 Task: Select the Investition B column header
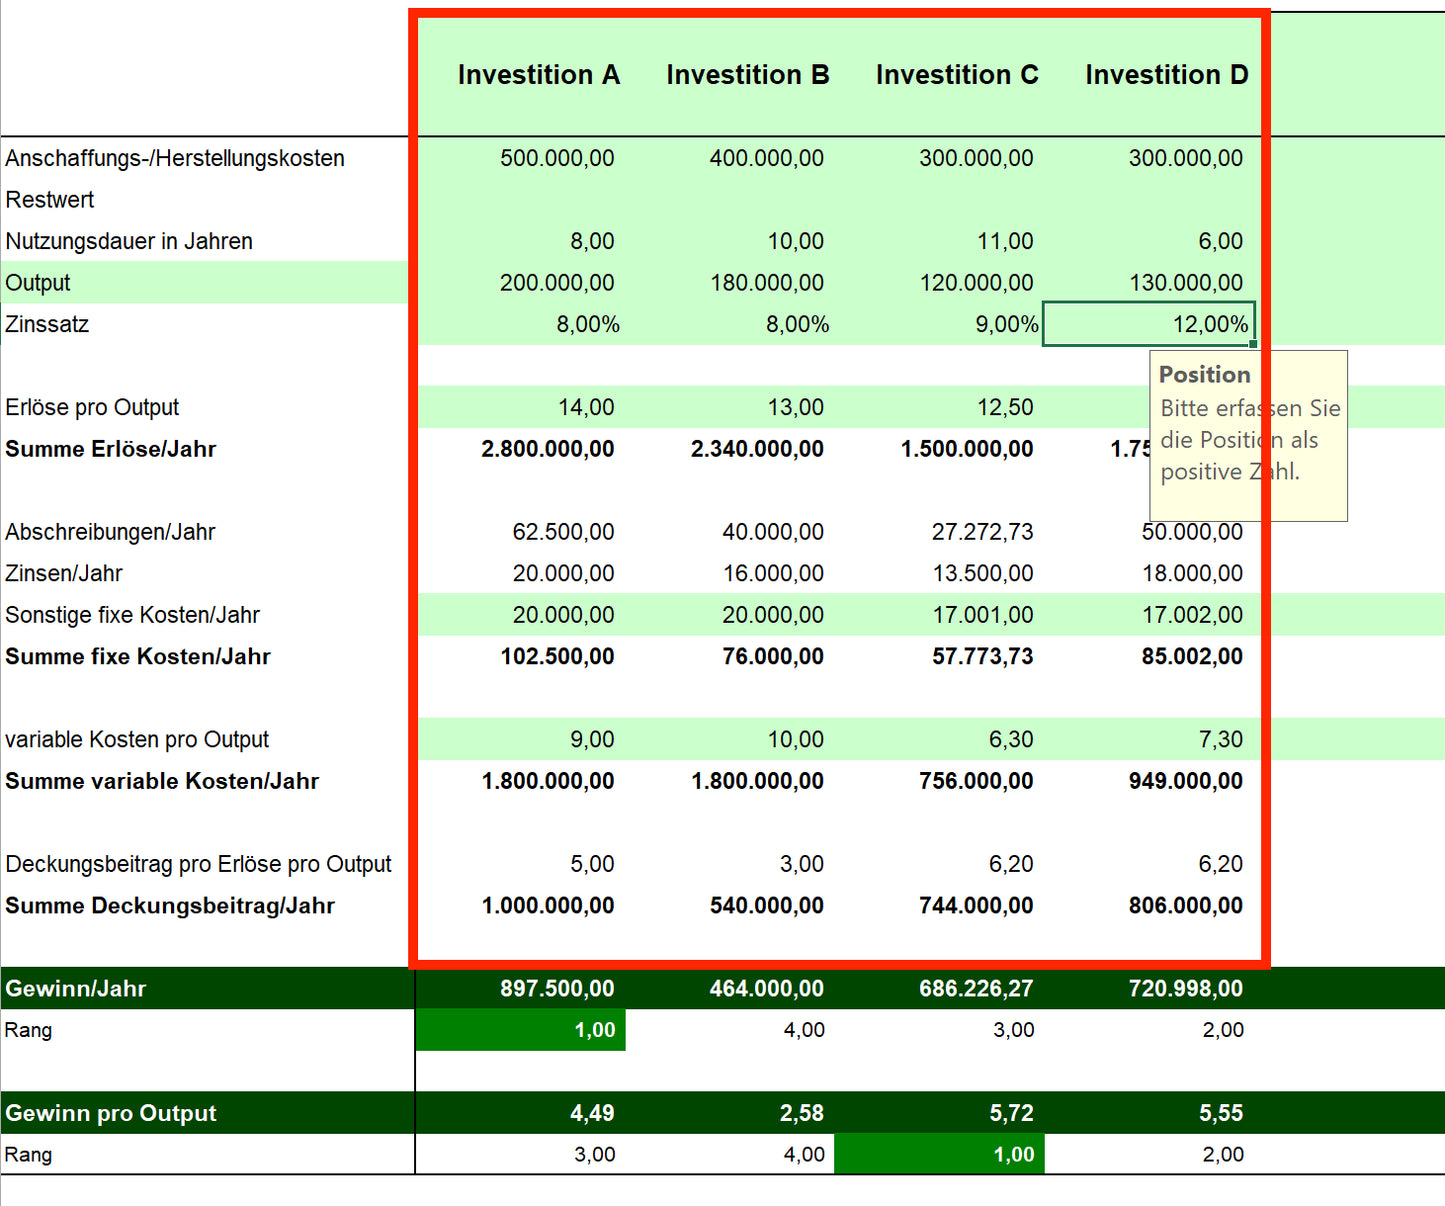(x=748, y=74)
